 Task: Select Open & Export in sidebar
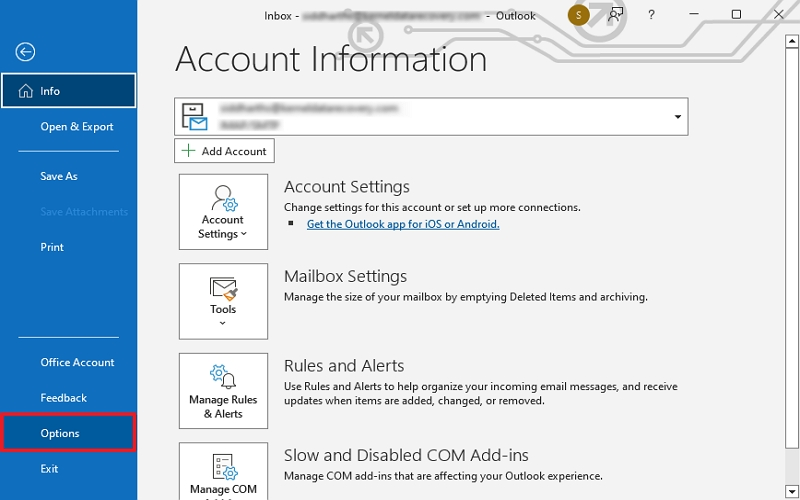76,127
